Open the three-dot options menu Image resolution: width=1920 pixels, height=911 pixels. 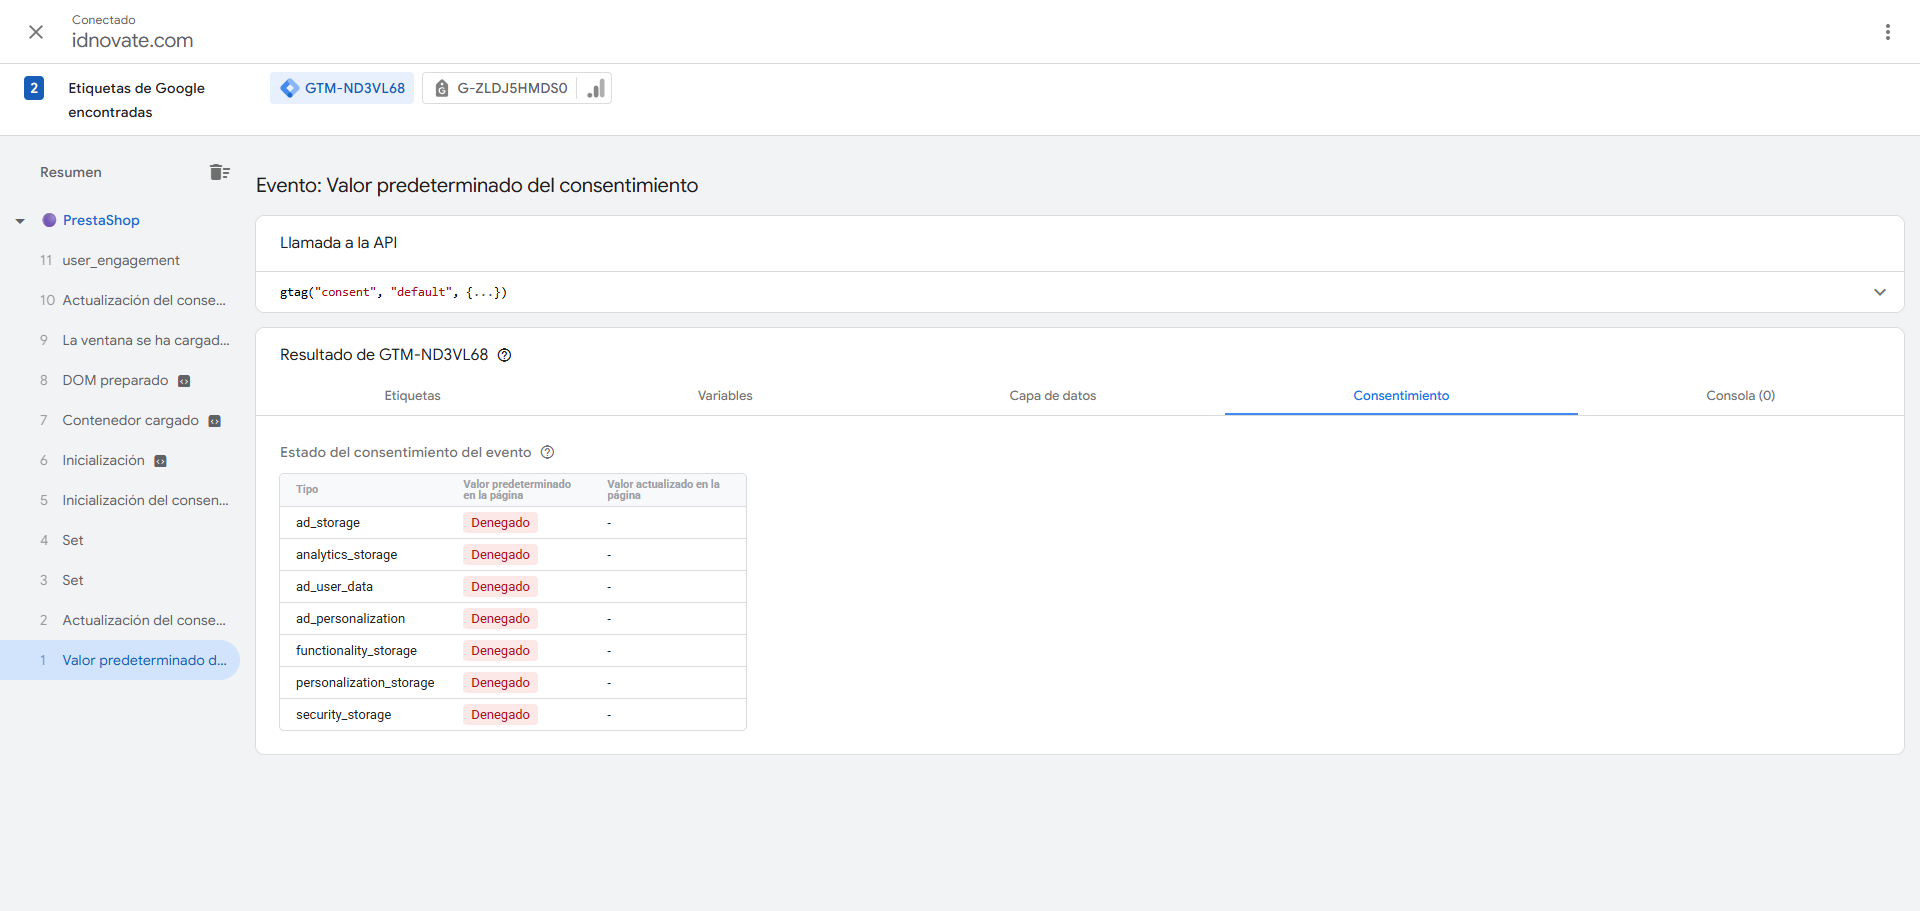click(1887, 32)
